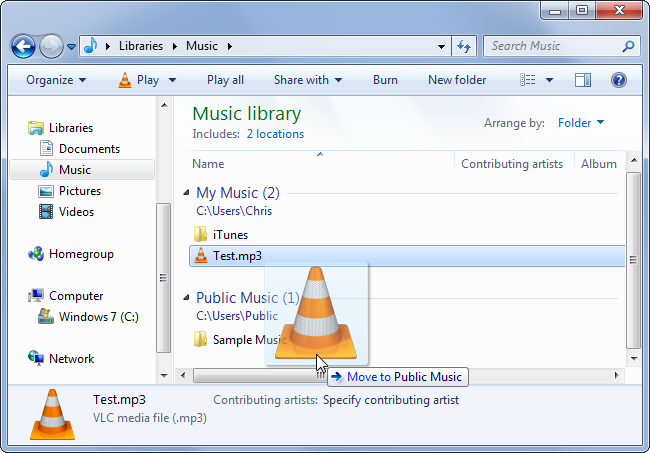The image size is (650, 453).
Task: Click Test.mp3 name in details pane
Action: (119, 400)
